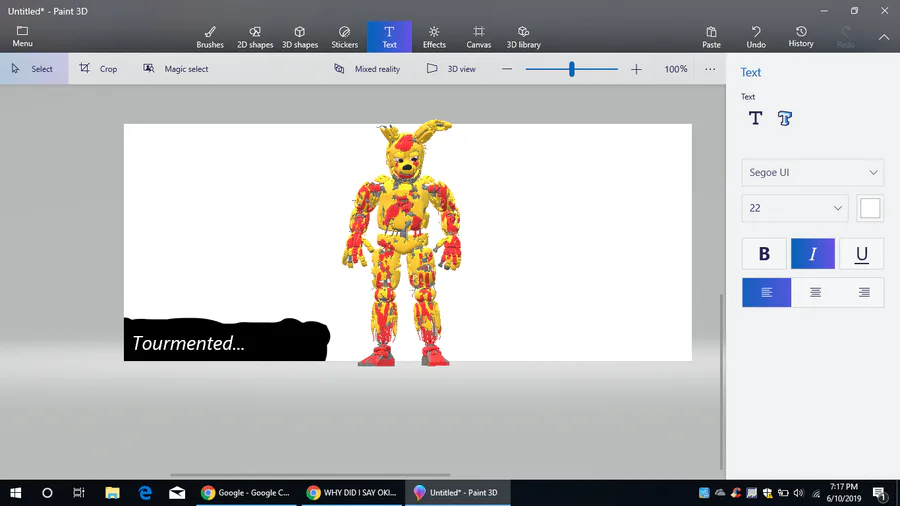Open the 3D library
The width and height of the screenshot is (900, 506).
[x=523, y=37]
